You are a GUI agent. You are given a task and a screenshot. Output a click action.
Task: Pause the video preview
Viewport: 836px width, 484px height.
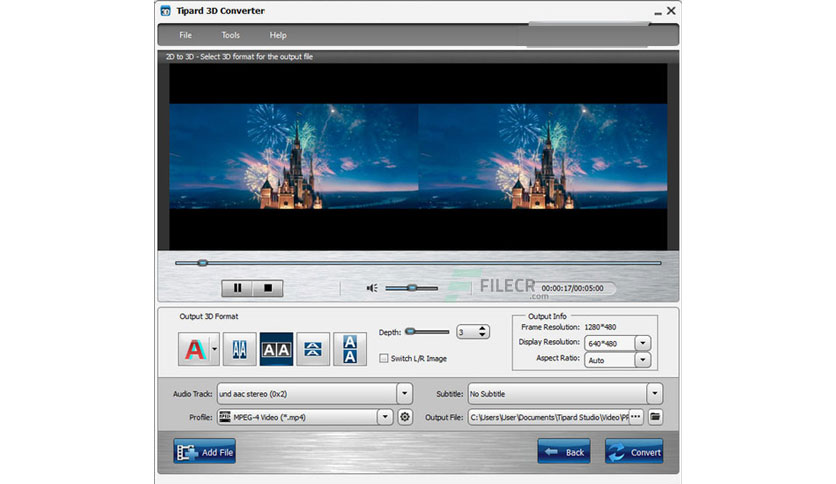[237, 288]
